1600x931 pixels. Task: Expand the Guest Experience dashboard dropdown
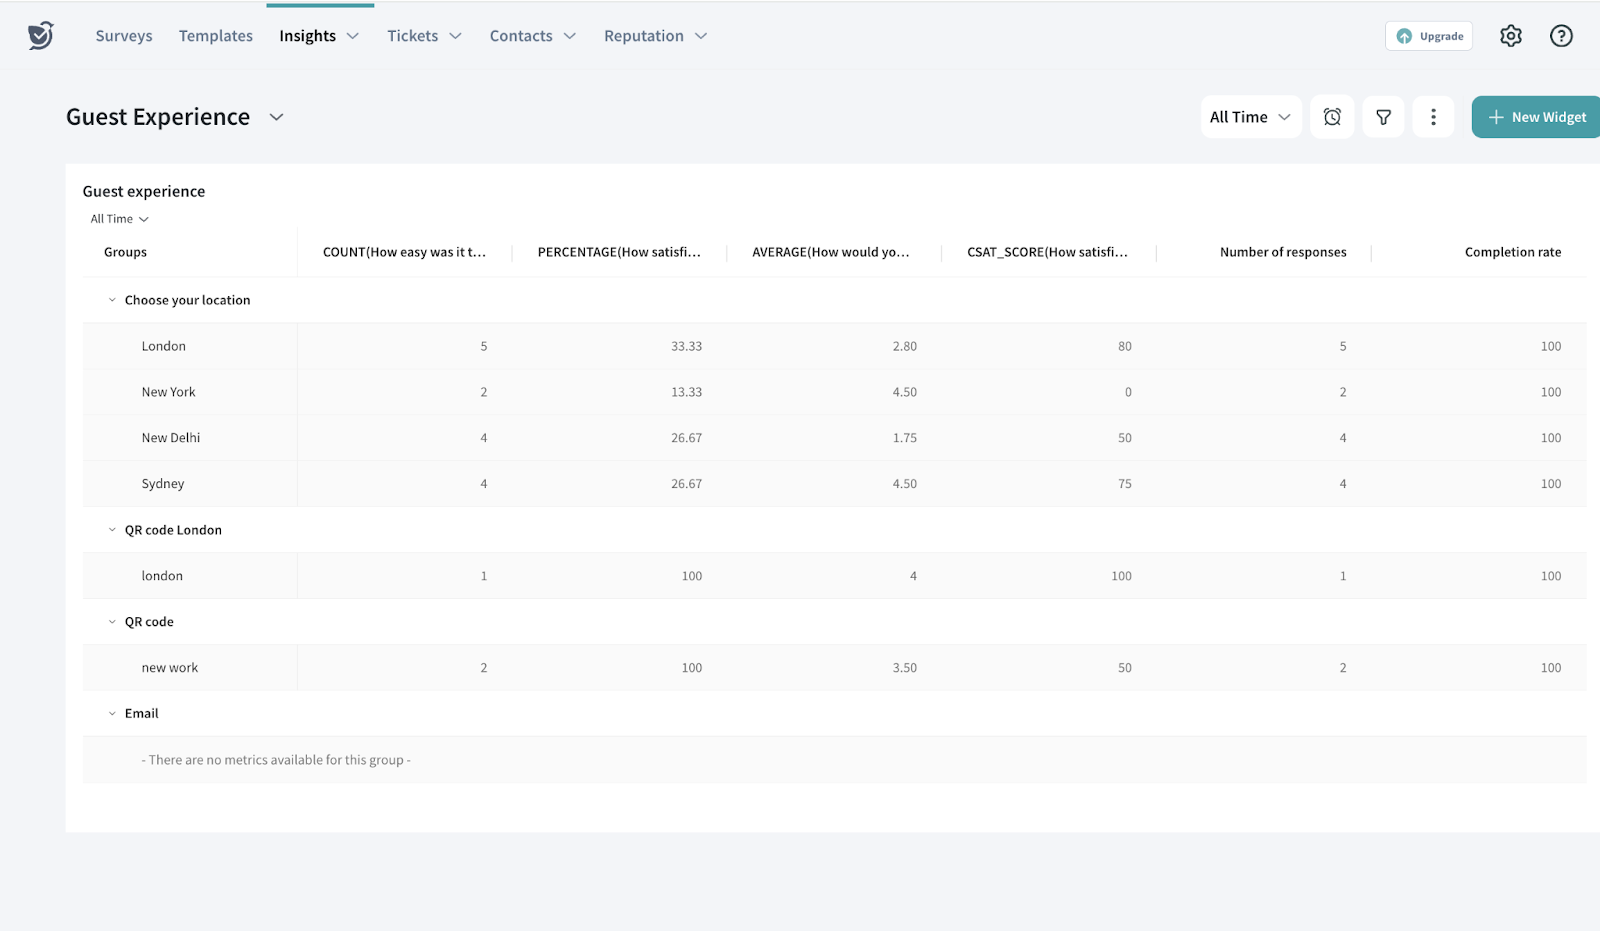click(x=277, y=117)
